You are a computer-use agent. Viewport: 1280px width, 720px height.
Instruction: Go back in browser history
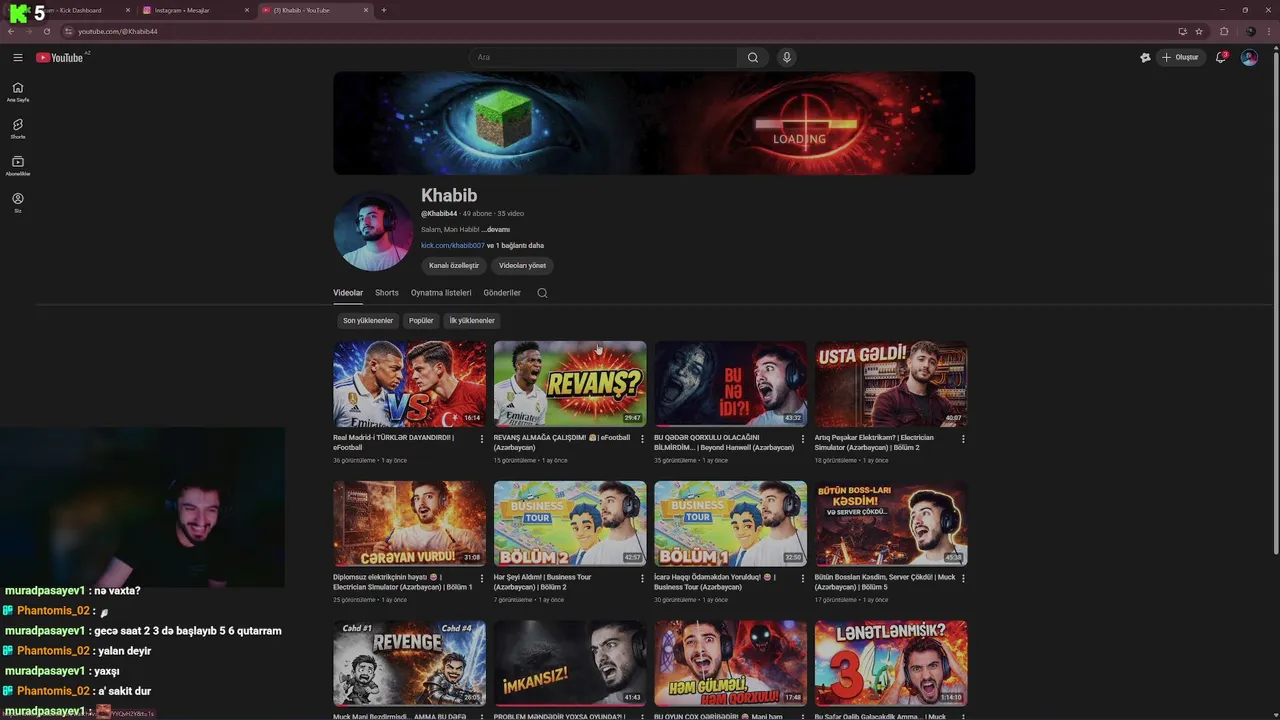[11, 31]
